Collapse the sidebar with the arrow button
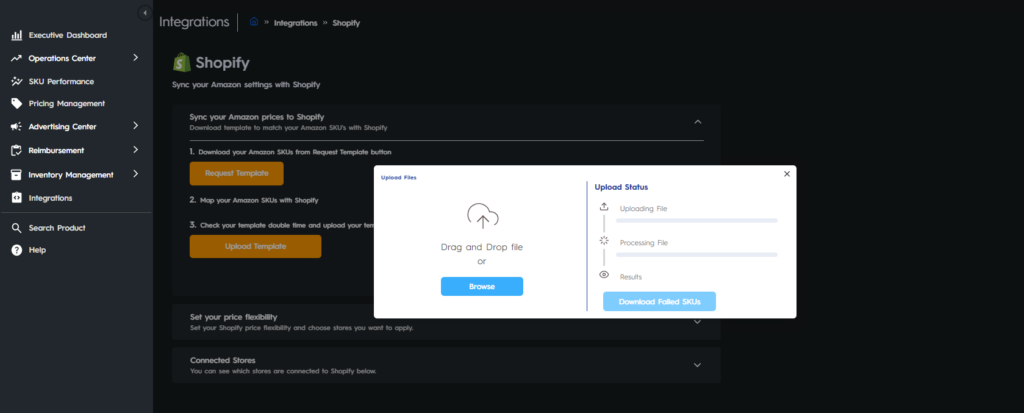This screenshot has height=413, width=1024. point(145,13)
